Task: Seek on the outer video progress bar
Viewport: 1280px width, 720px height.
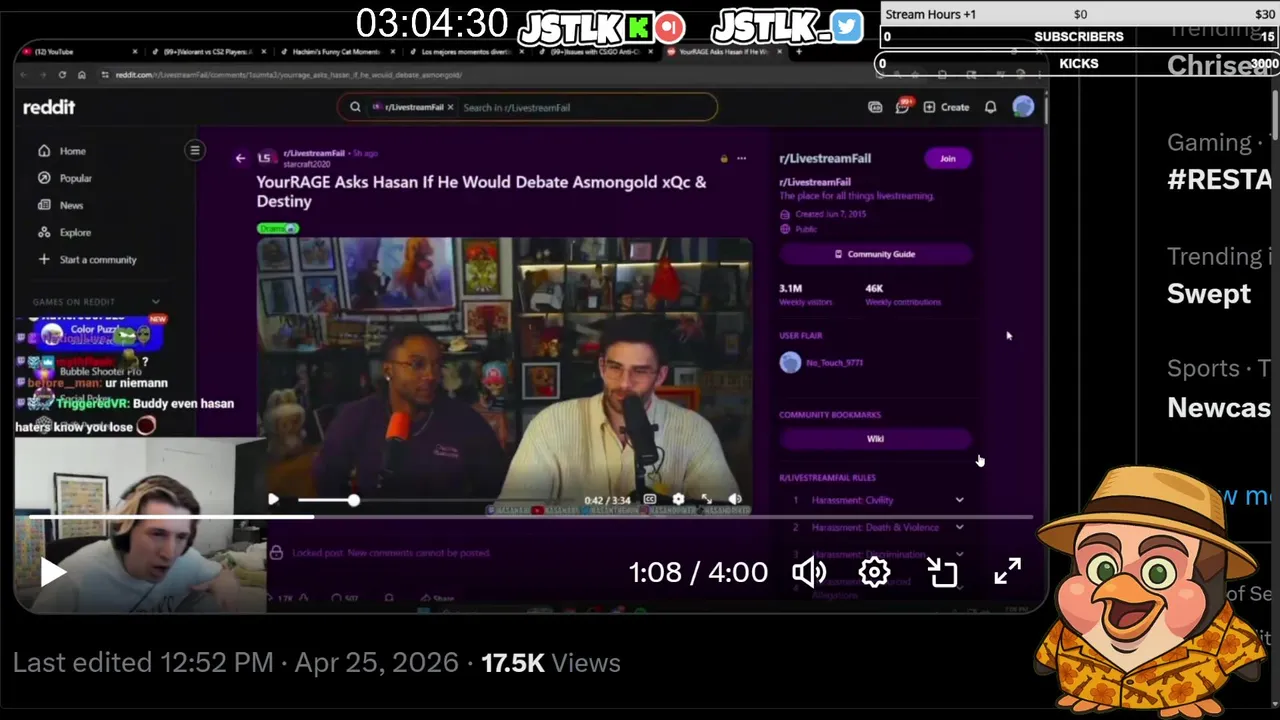Action: click(x=531, y=517)
